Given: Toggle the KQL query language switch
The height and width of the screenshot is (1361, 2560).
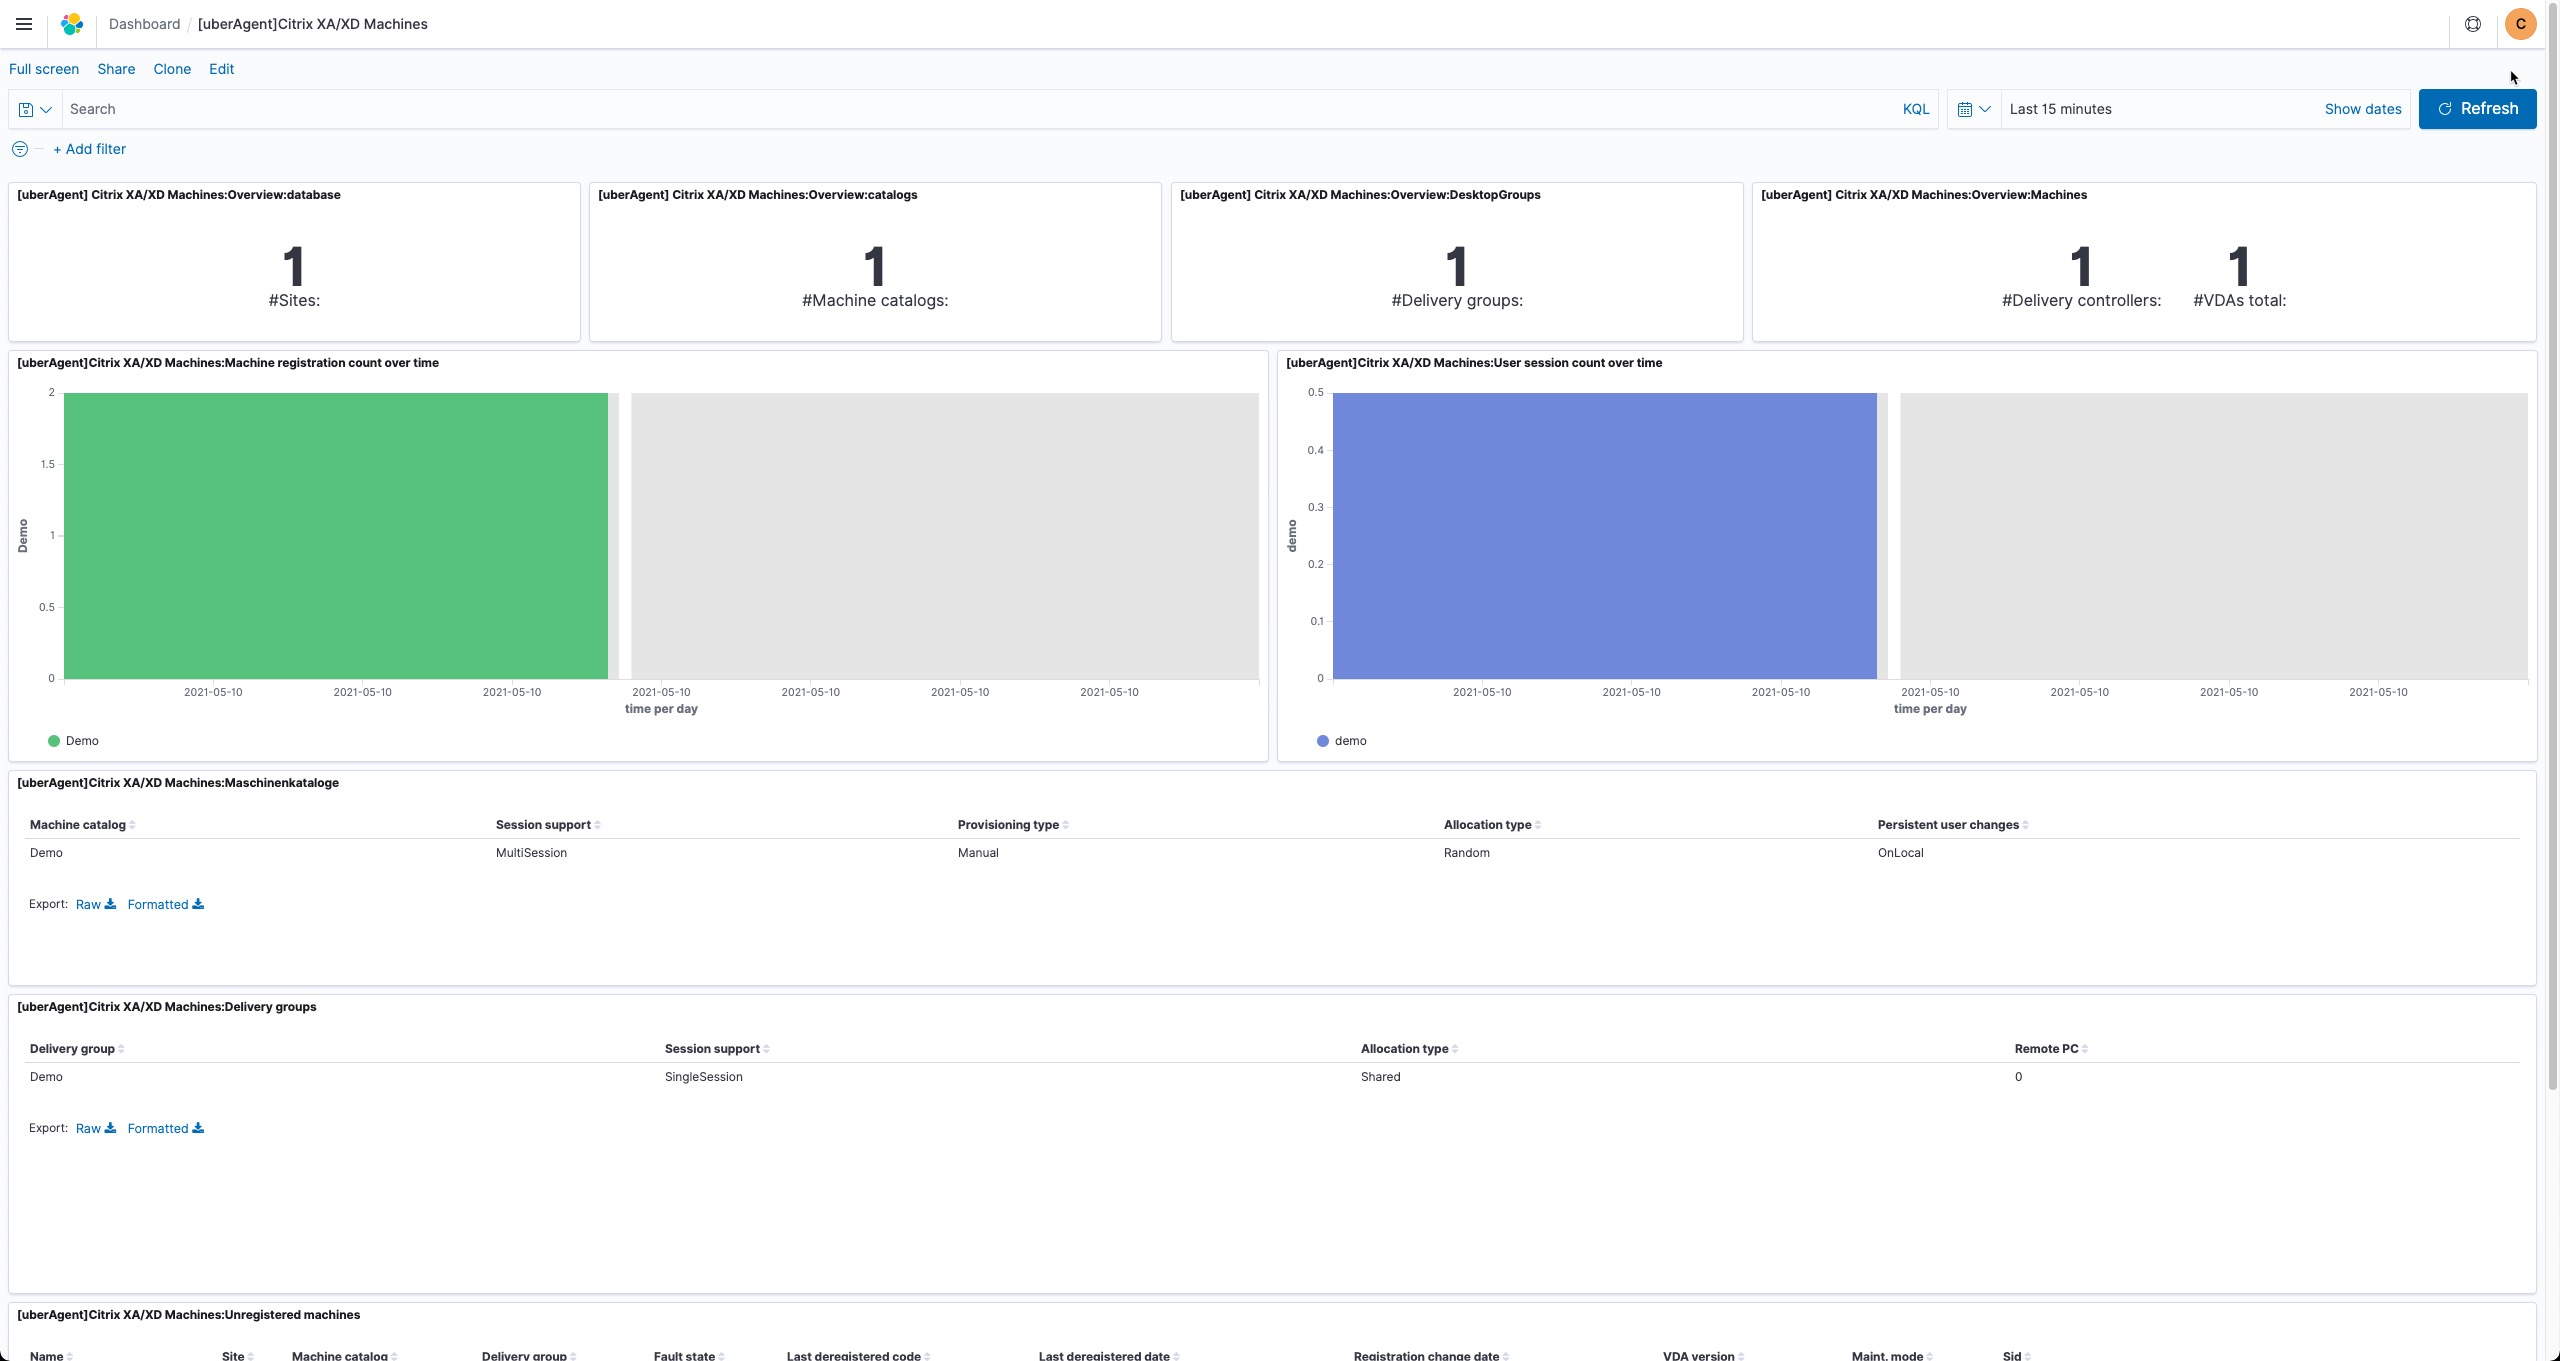Looking at the screenshot, I should [1915, 109].
